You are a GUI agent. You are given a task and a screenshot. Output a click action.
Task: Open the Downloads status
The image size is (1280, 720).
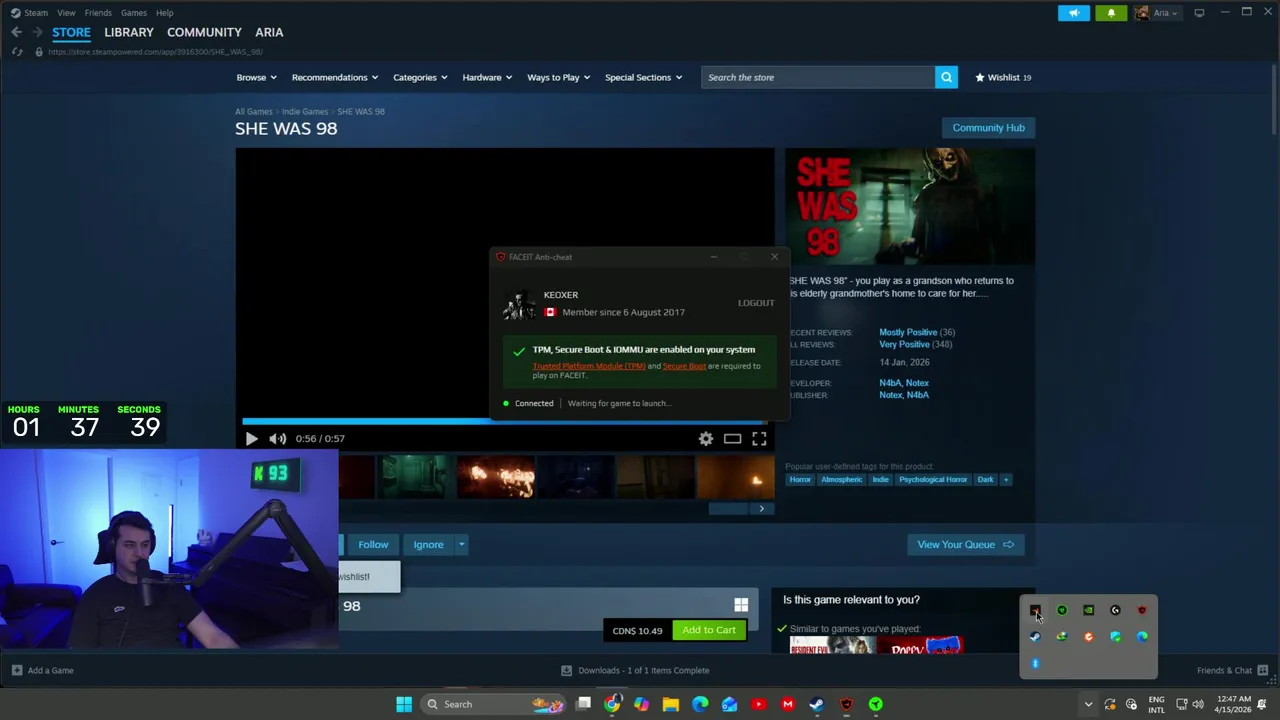click(635, 670)
